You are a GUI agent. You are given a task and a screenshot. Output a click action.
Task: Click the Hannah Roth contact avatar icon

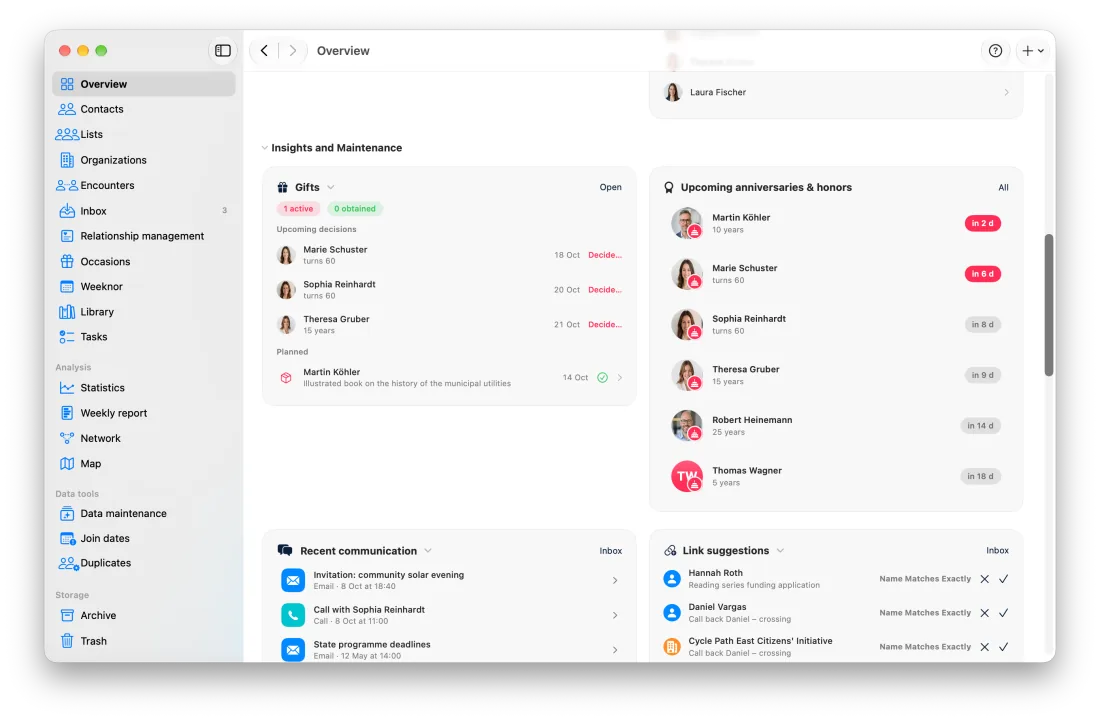click(x=671, y=579)
